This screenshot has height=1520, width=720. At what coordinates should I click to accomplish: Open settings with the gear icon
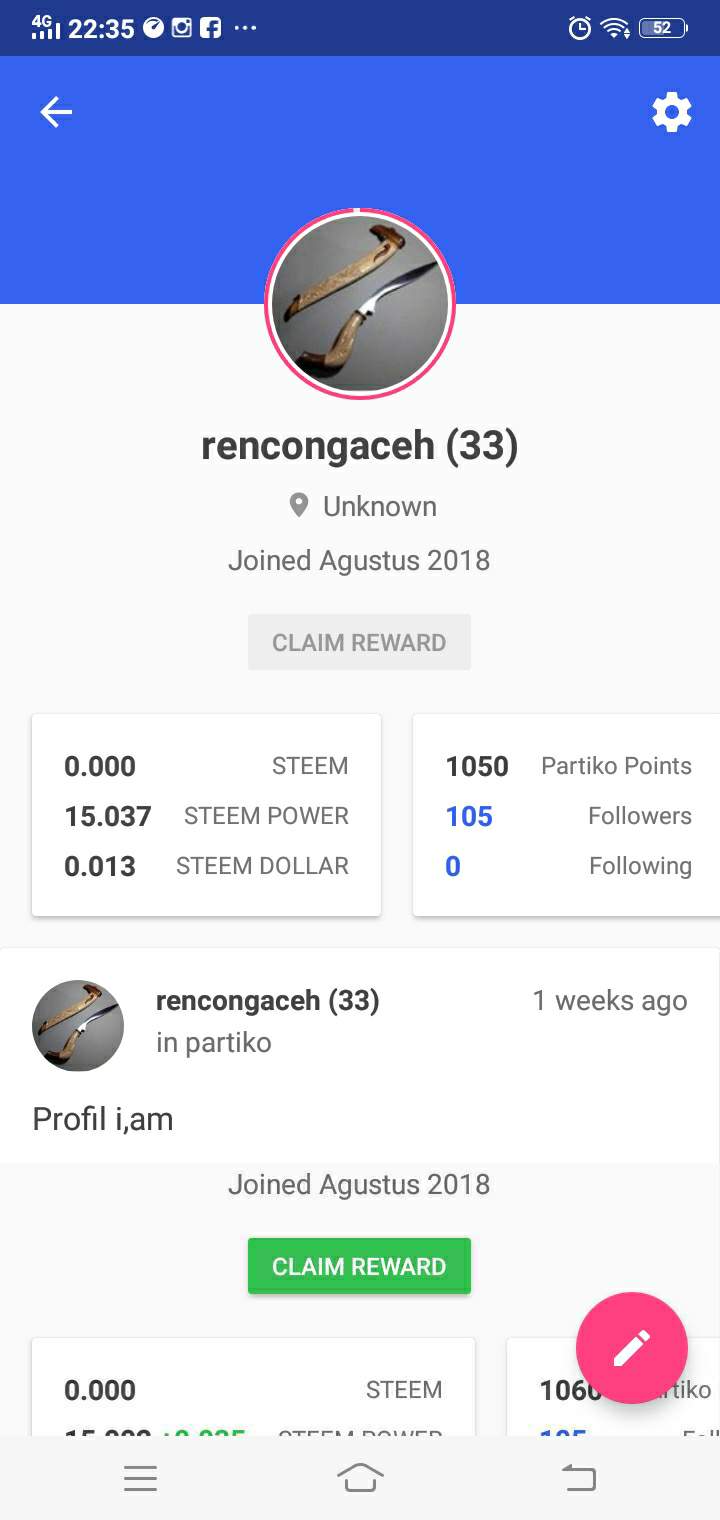point(671,112)
